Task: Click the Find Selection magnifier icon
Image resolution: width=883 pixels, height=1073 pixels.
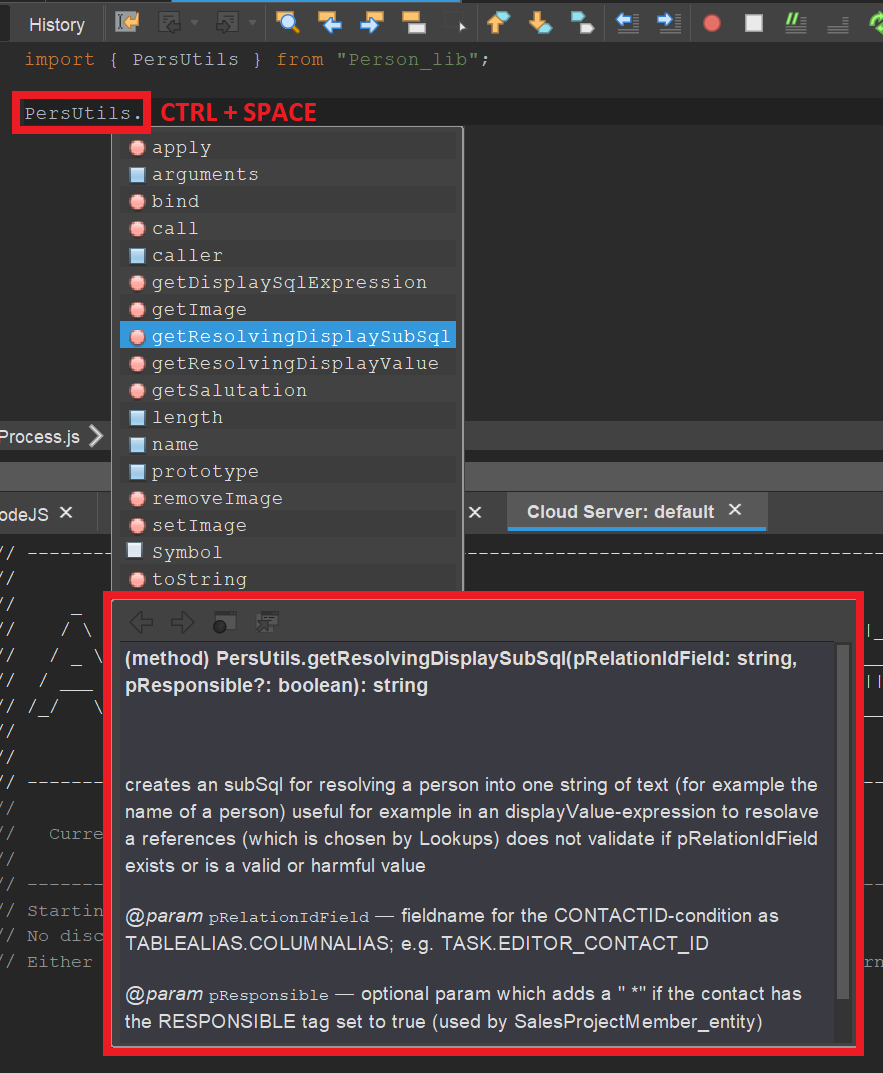Action: tap(288, 23)
